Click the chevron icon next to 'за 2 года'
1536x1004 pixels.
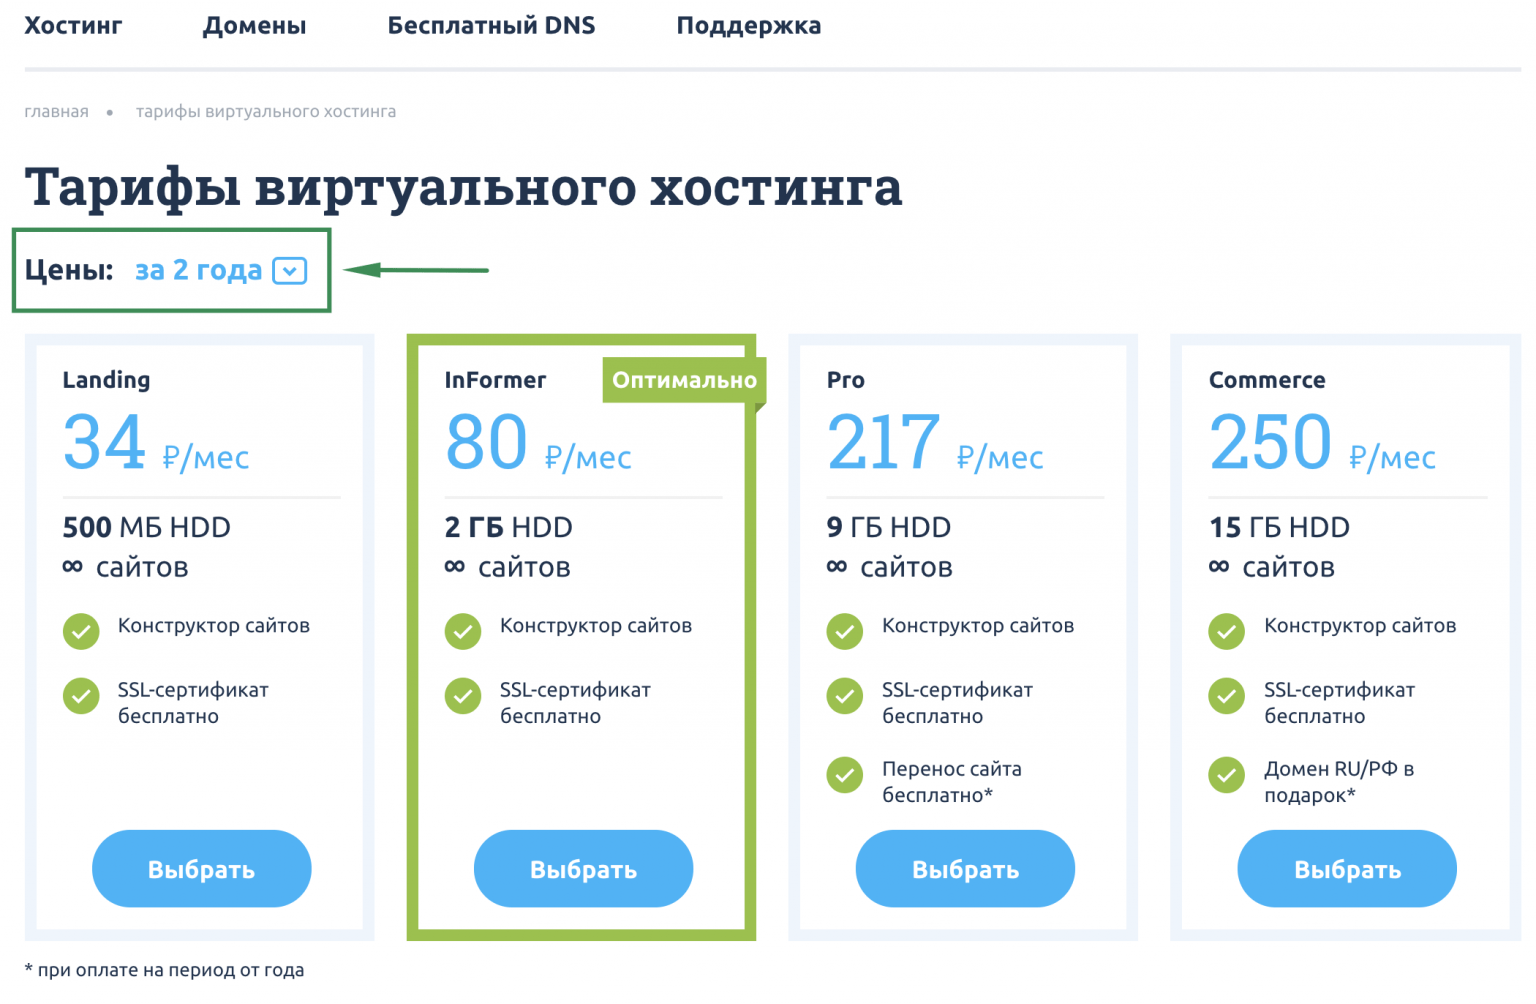pyautogui.click(x=290, y=271)
